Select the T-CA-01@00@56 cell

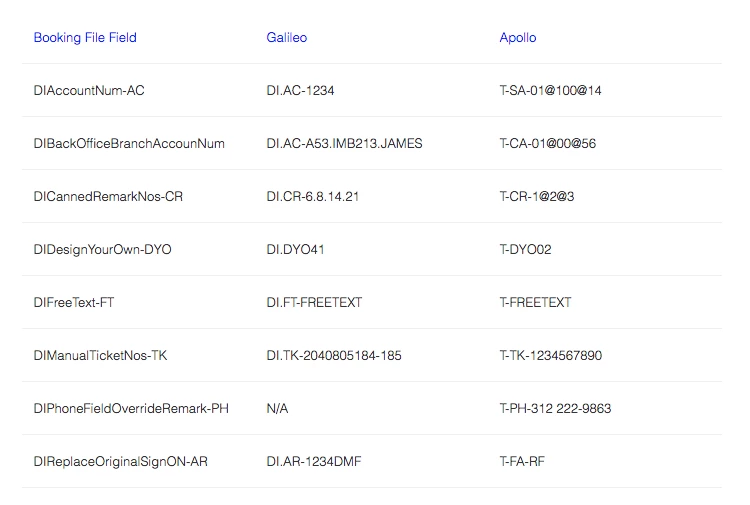(x=548, y=143)
